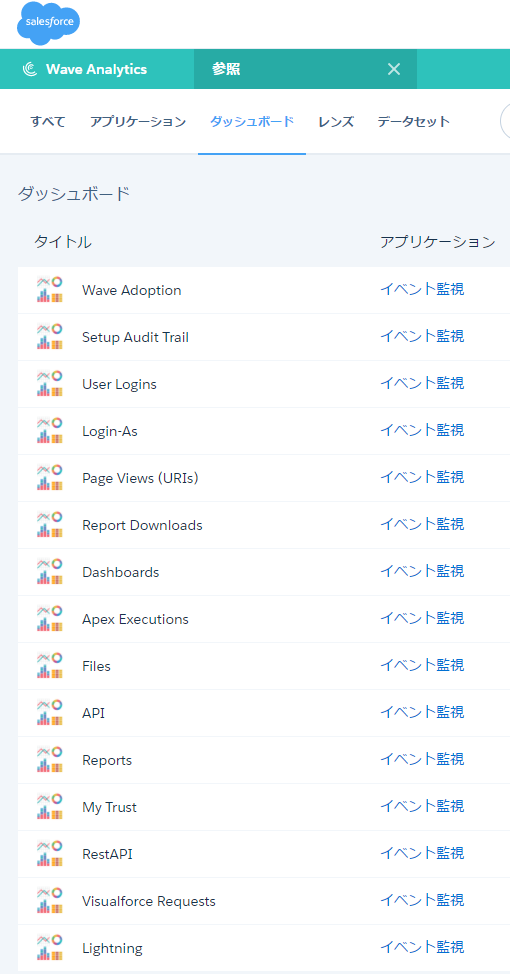Open the Files dashboard title
The height and width of the screenshot is (974, 510).
tap(96, 666)
